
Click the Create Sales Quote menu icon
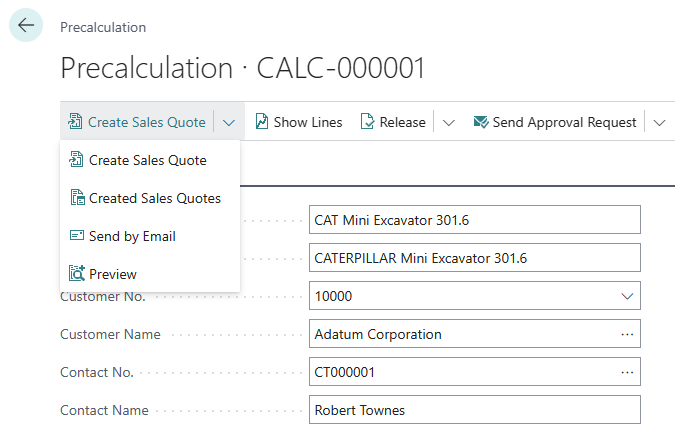pyautogui.click(x=76, y=160)
